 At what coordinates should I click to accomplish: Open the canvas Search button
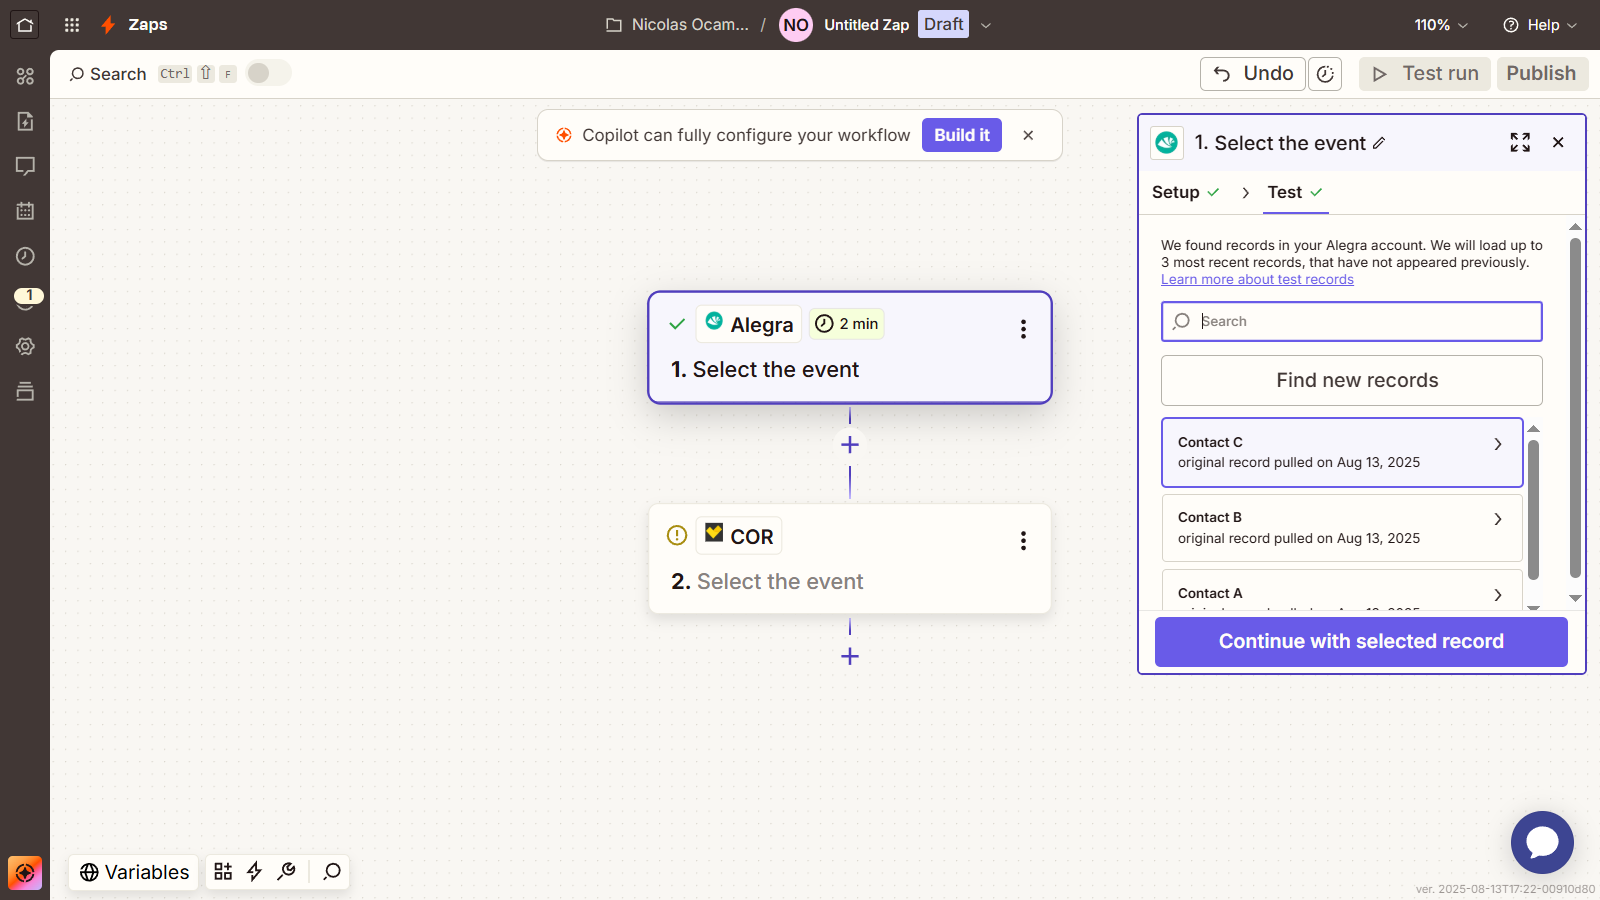coord(107,74)
